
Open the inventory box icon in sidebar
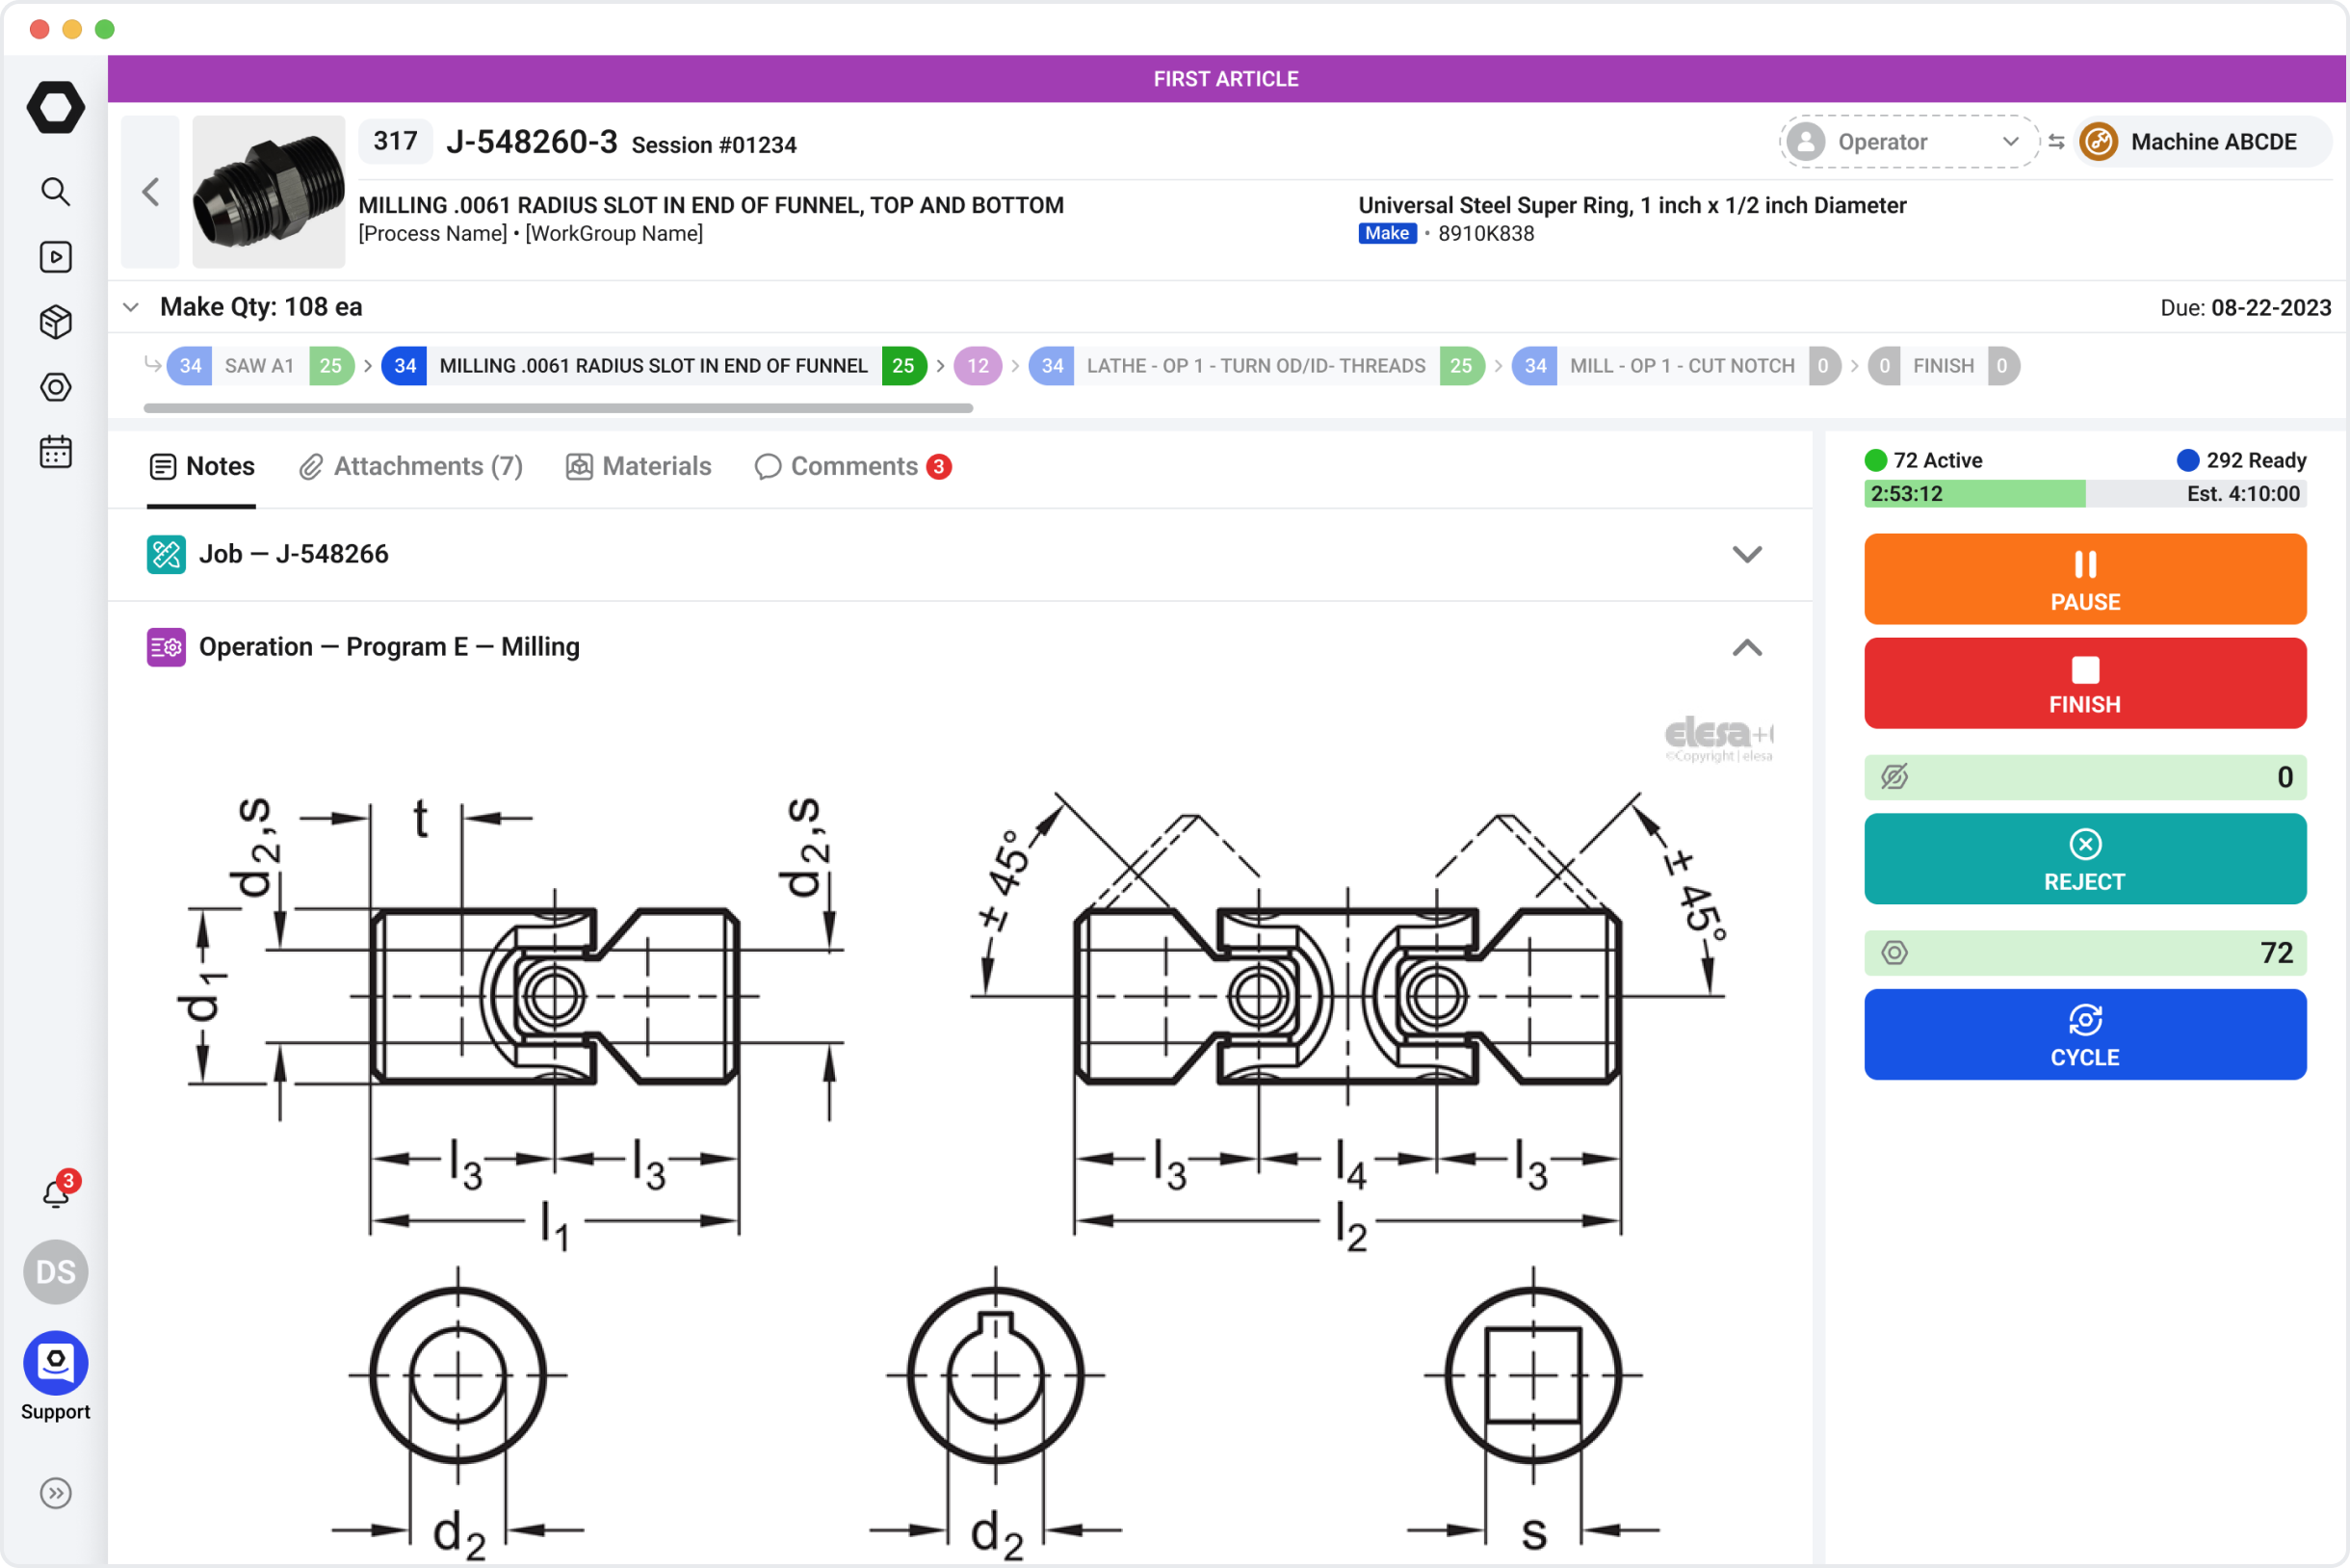coord(55,322)
